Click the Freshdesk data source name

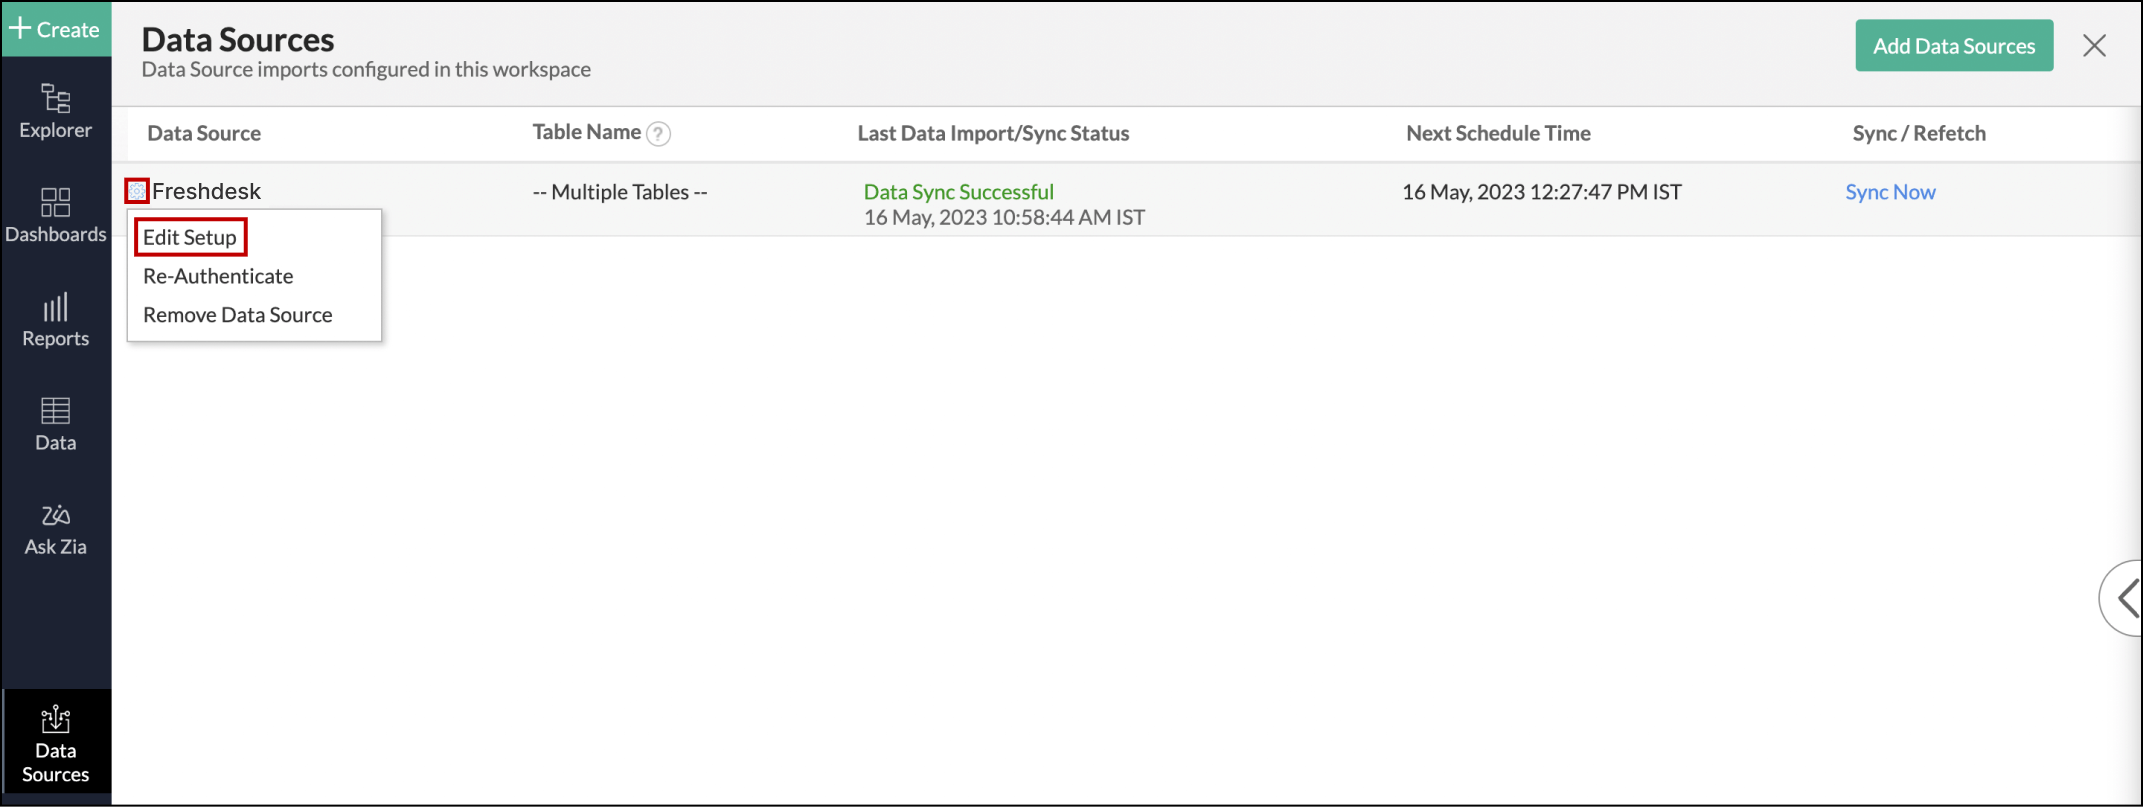click(x=206, y=191)
